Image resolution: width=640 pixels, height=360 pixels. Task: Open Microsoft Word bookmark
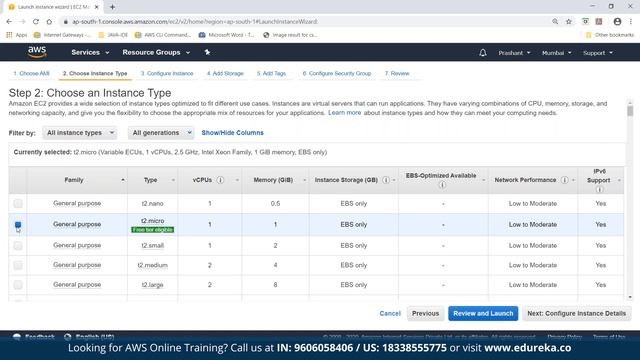pyautogui.click(x=226, y=35)
